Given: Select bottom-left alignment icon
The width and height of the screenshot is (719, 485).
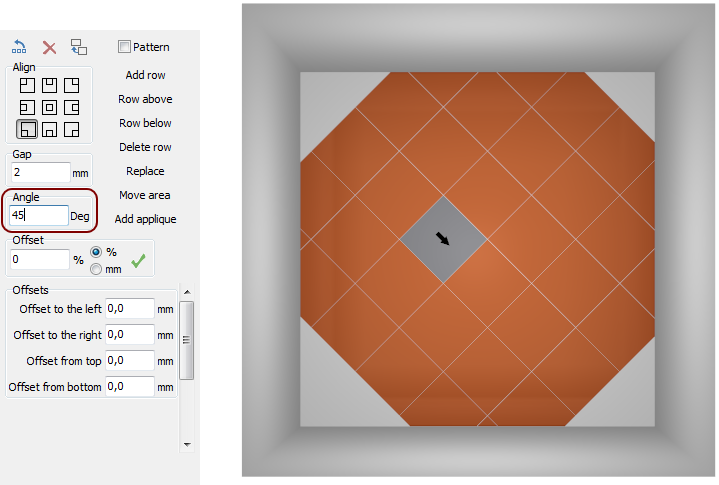Looking at the screenshot, I should pyautogui.click(x=27, y=129).
